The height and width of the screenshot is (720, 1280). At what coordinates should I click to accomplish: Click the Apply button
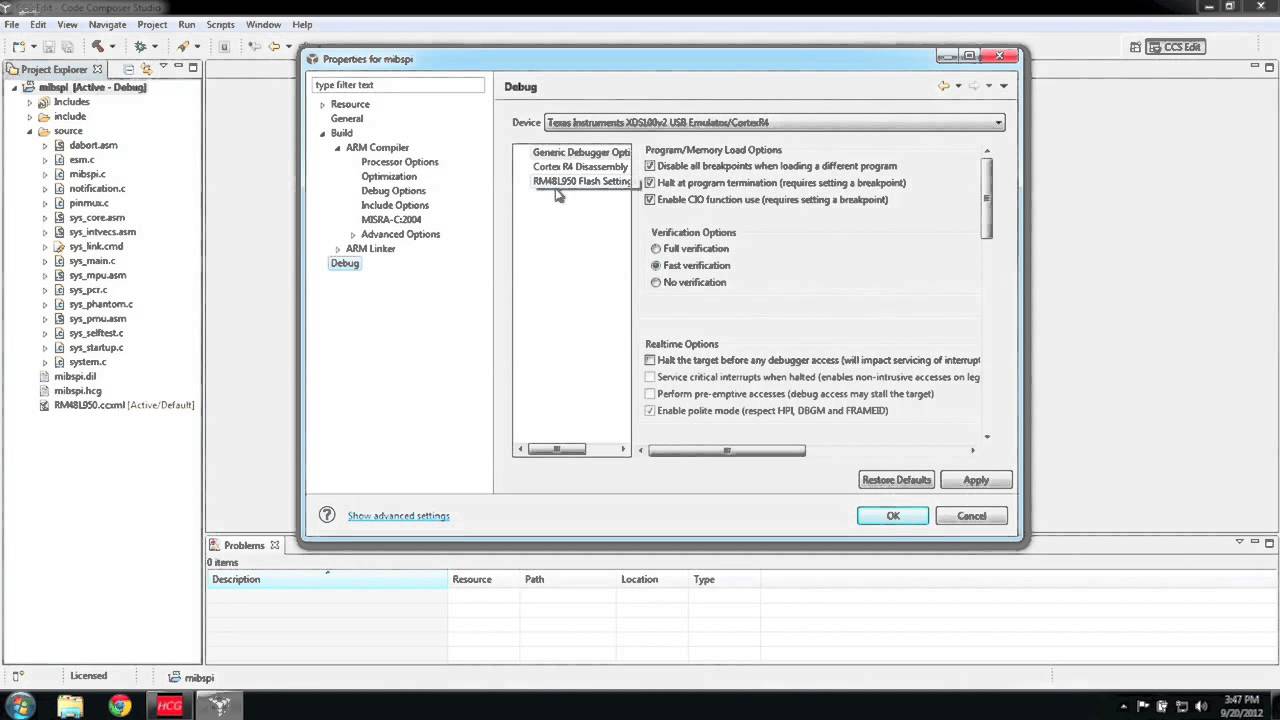click(x=976, y=480)
